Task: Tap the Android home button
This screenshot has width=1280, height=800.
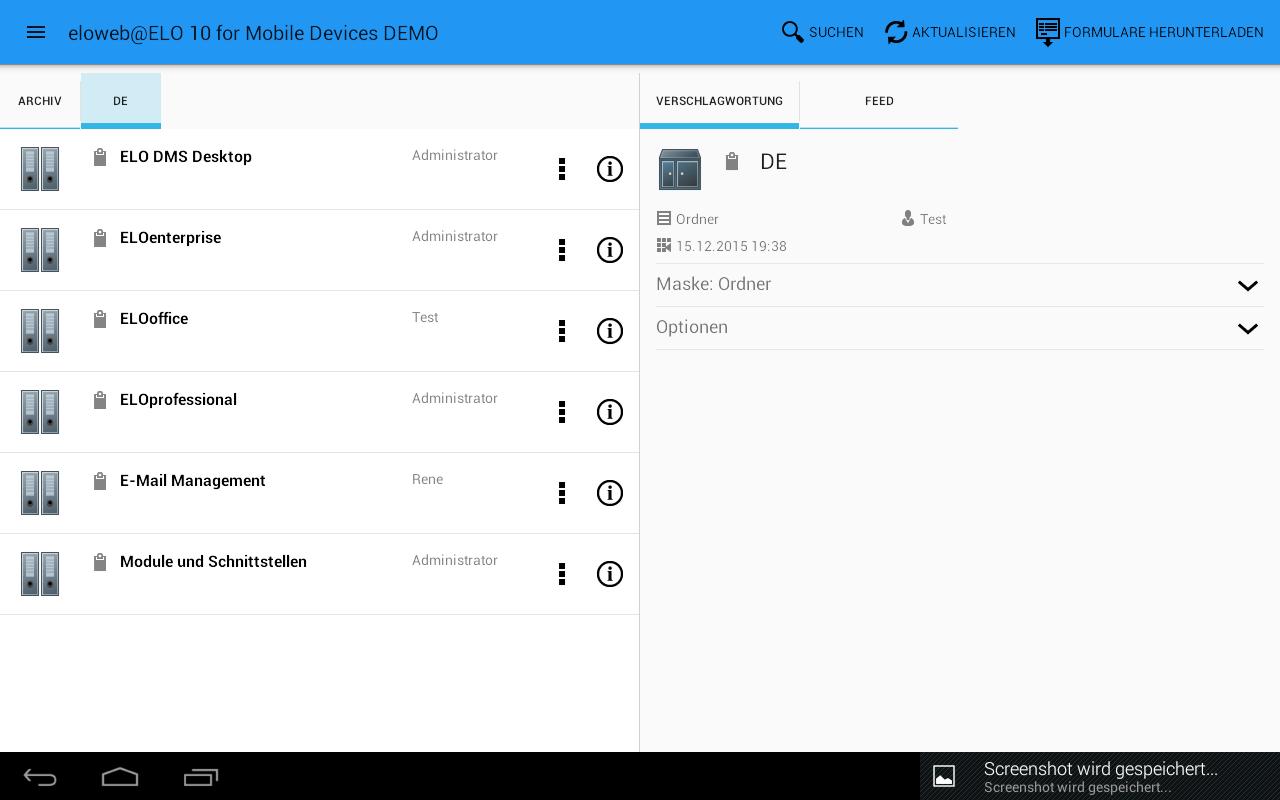Action: [x=120, y=777]
